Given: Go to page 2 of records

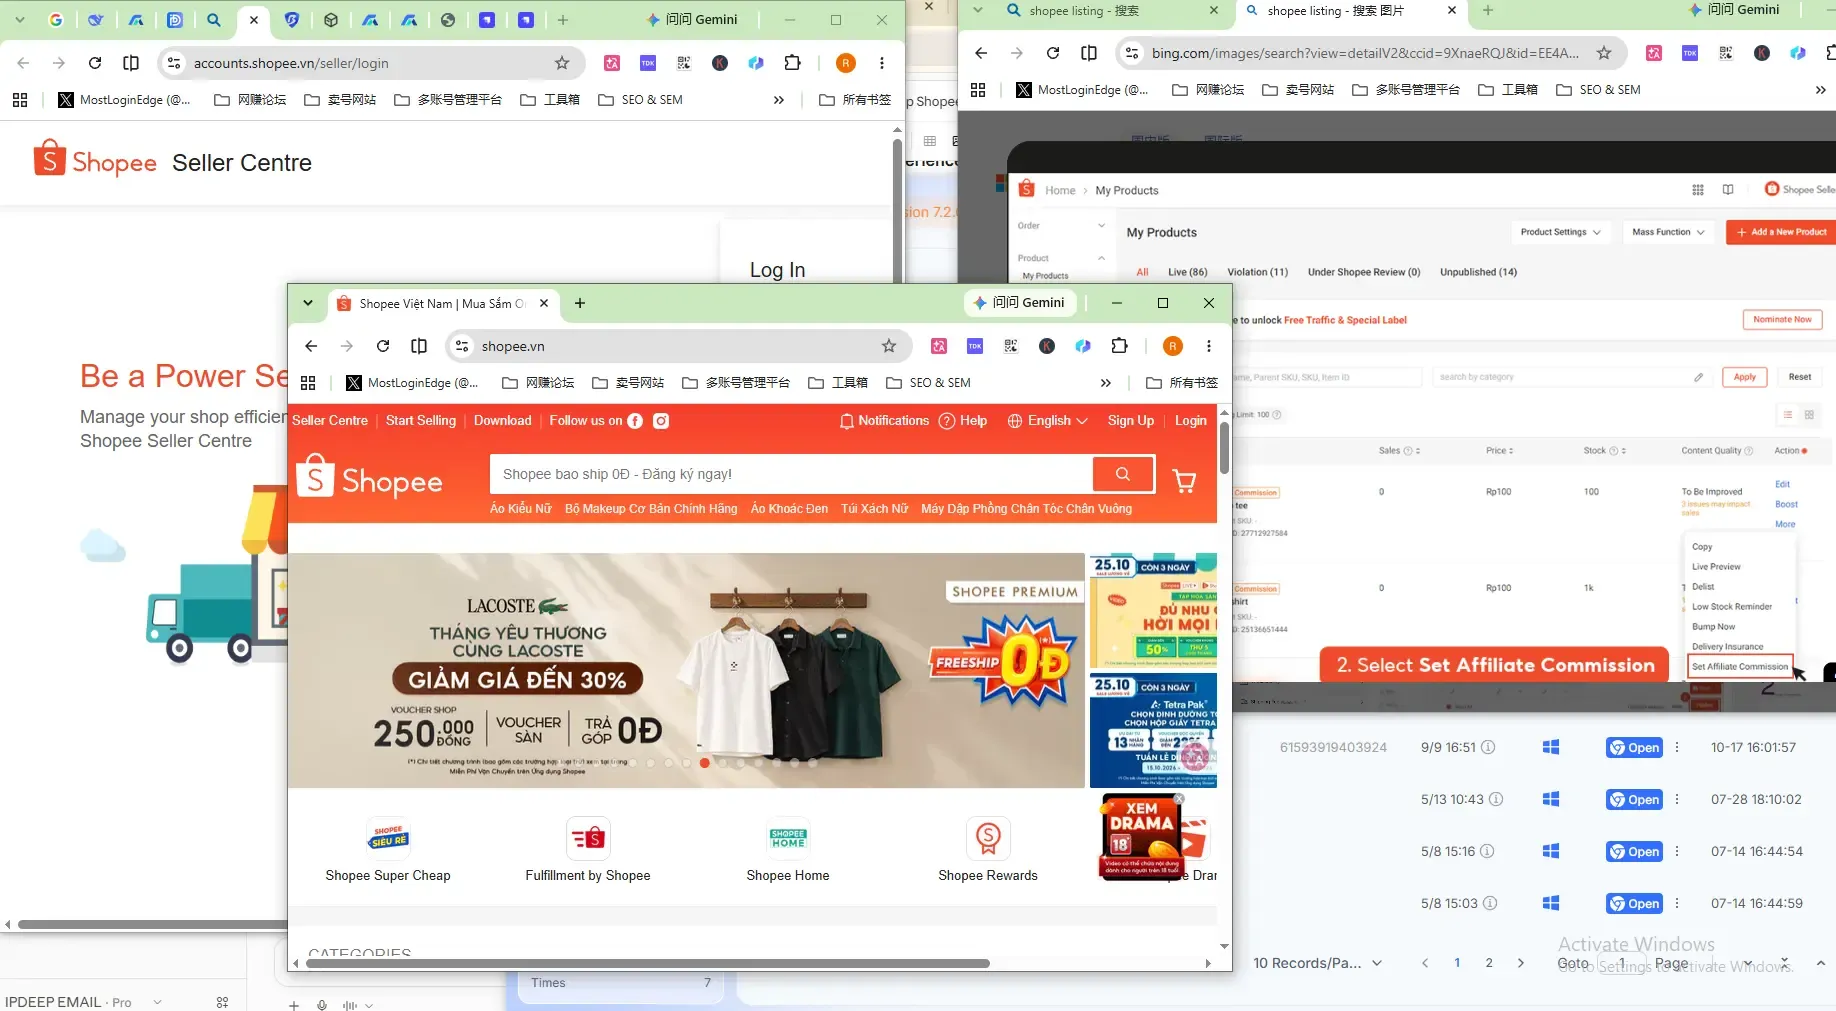Looking at the screenshot, I should point(1489,963).
